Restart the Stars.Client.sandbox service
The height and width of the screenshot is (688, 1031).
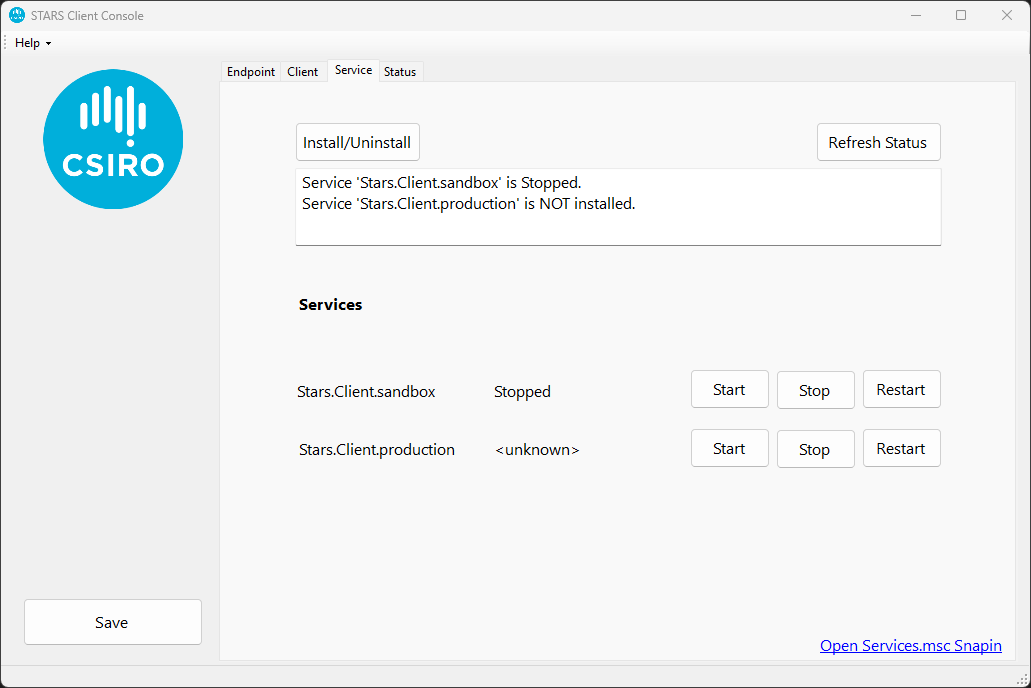tap(901, 389)
